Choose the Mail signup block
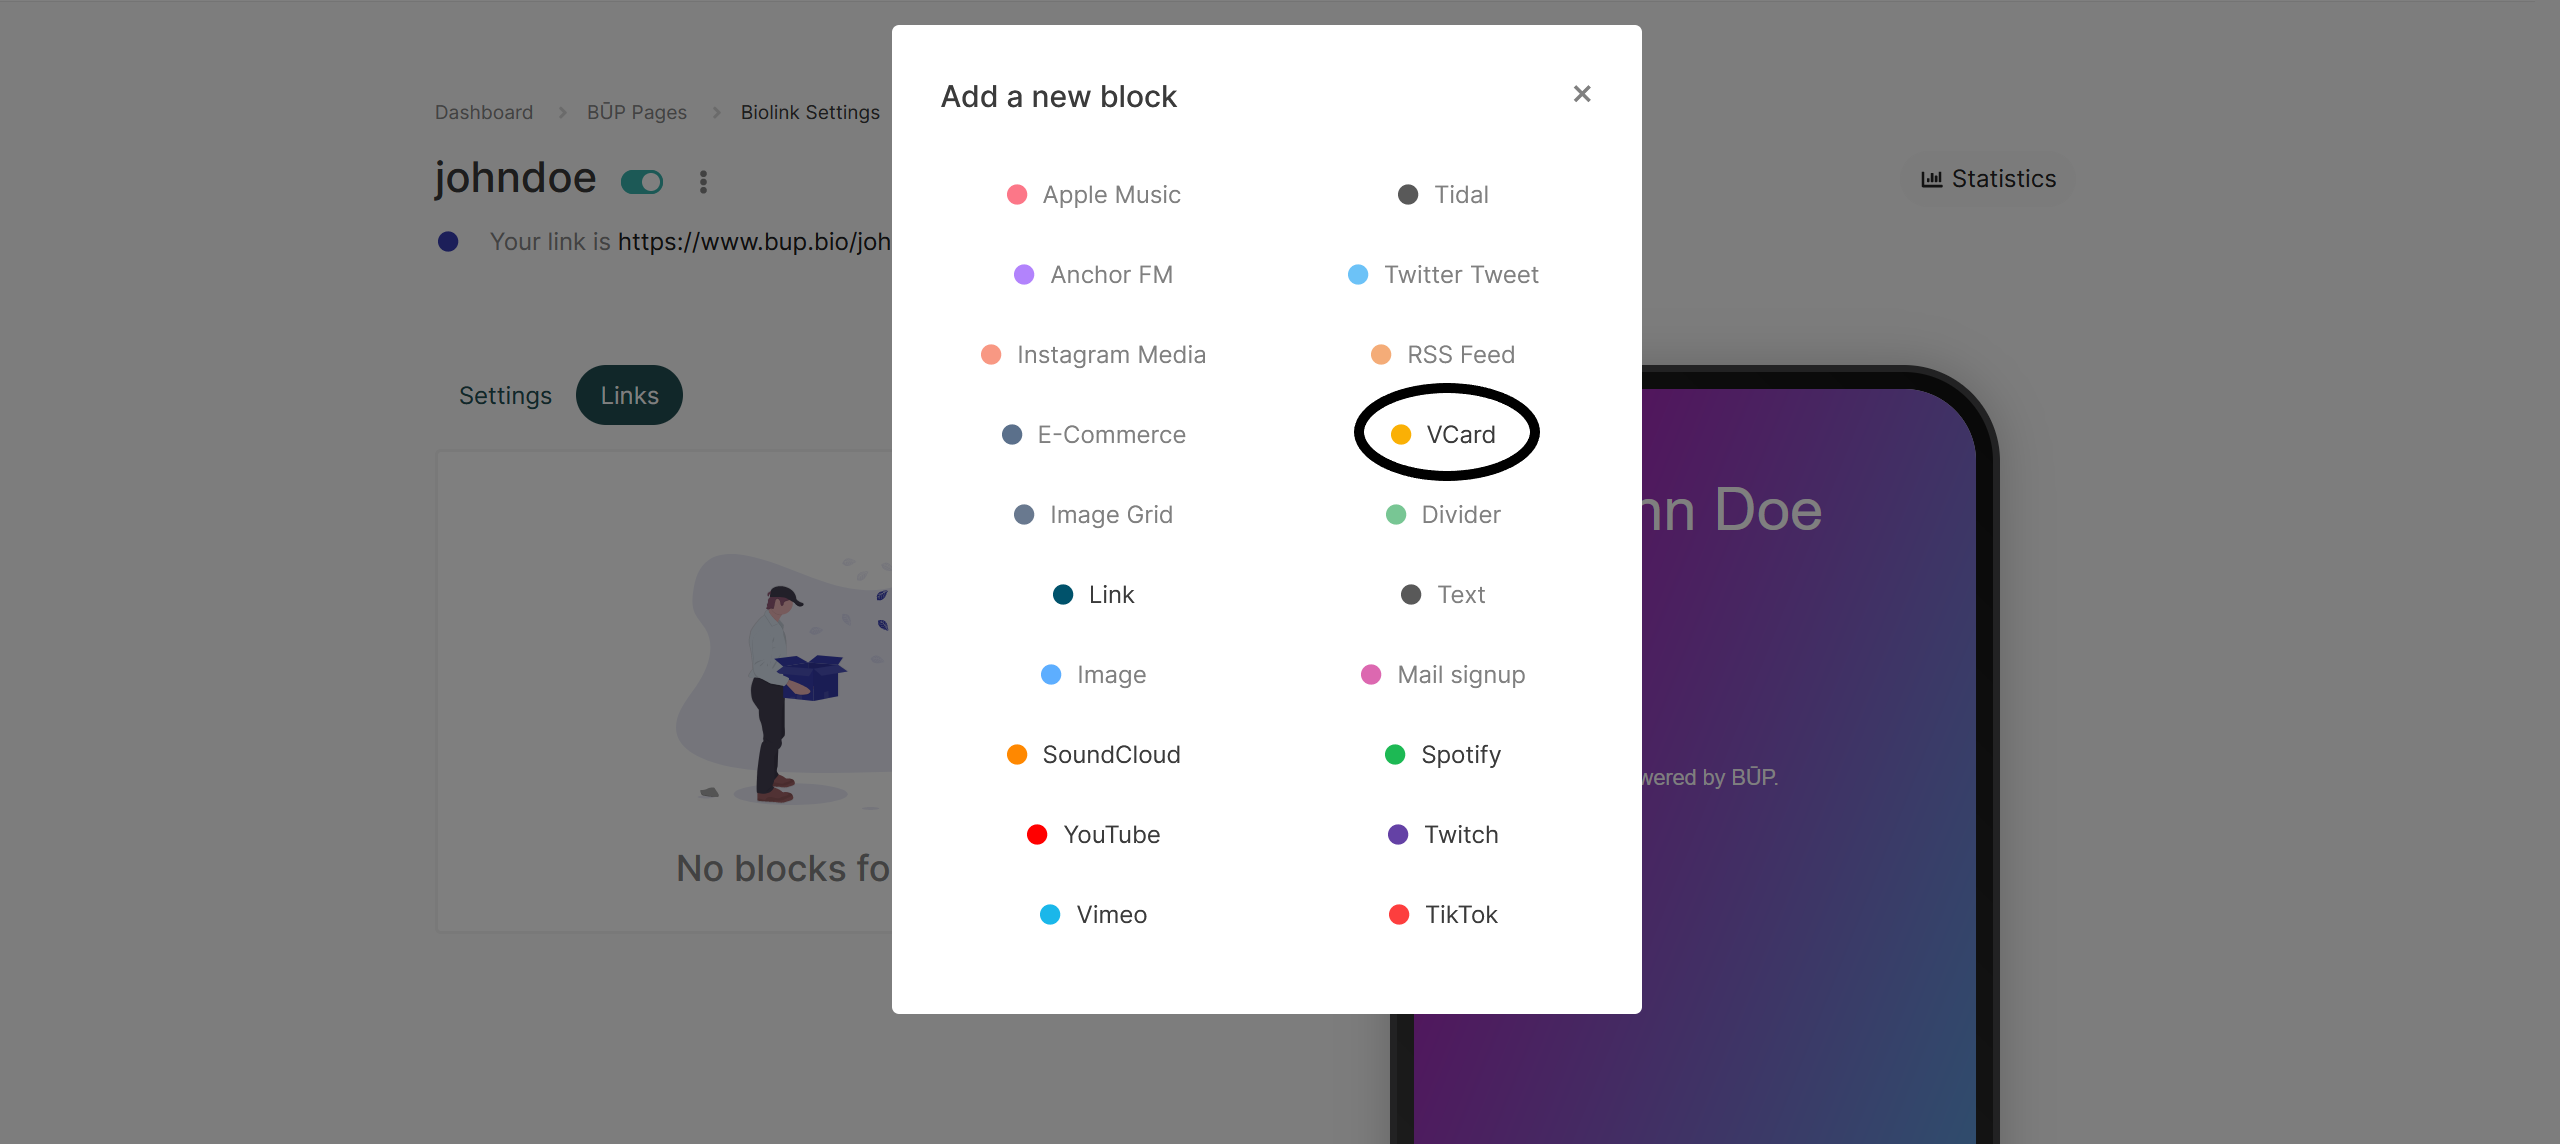 [1442, 674]
